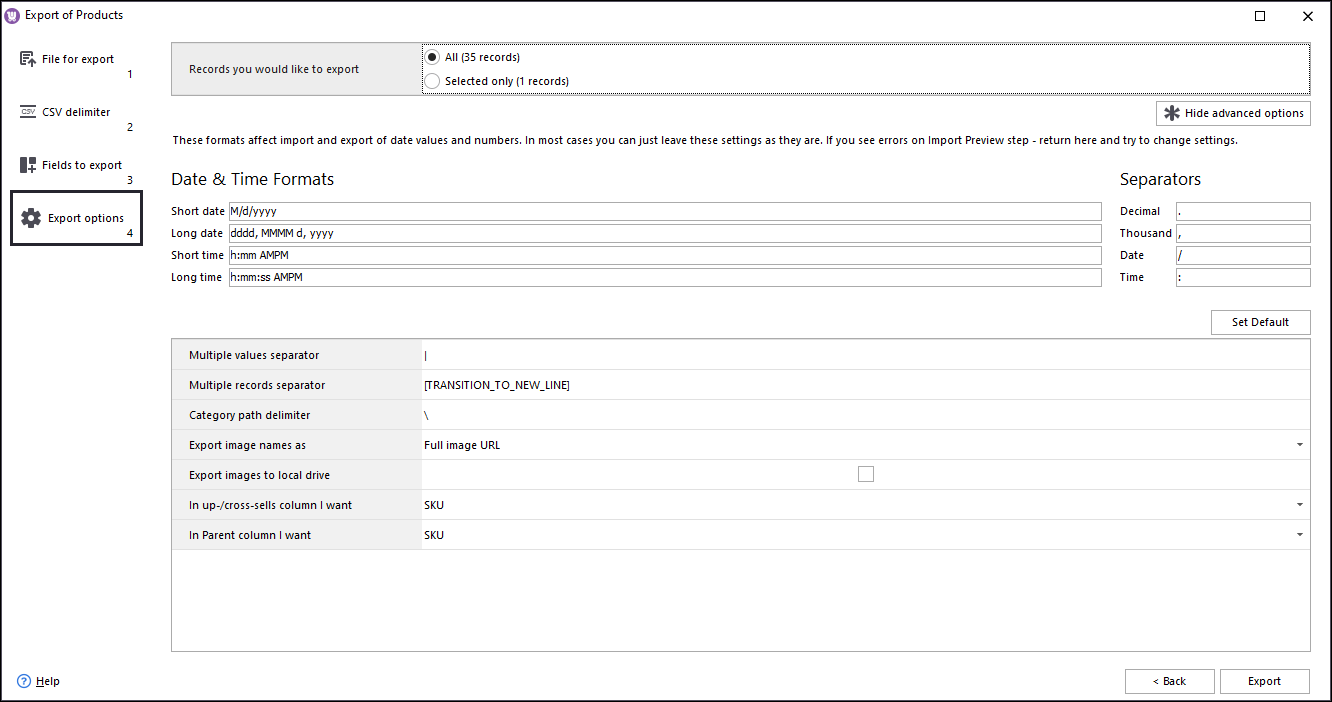Click the Back button

pos(1169,681)
